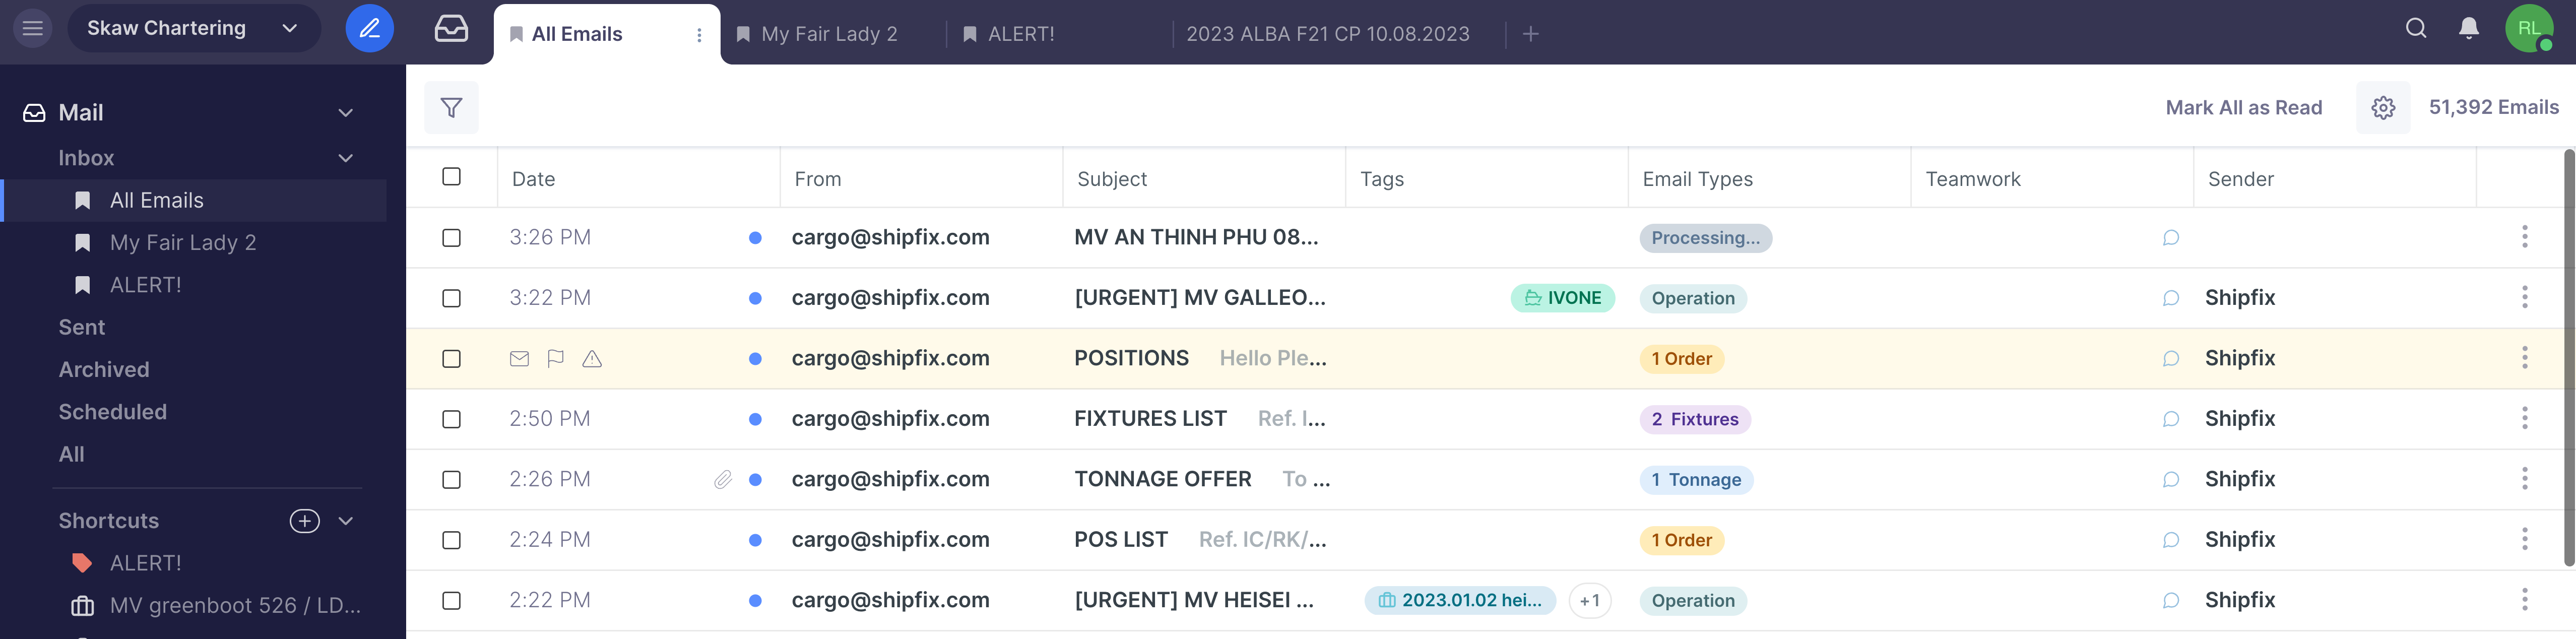The image size is (2576, 639).
Task: Check the checkbox on the TONNAGE OFFER row
Action: click(451, 479)
